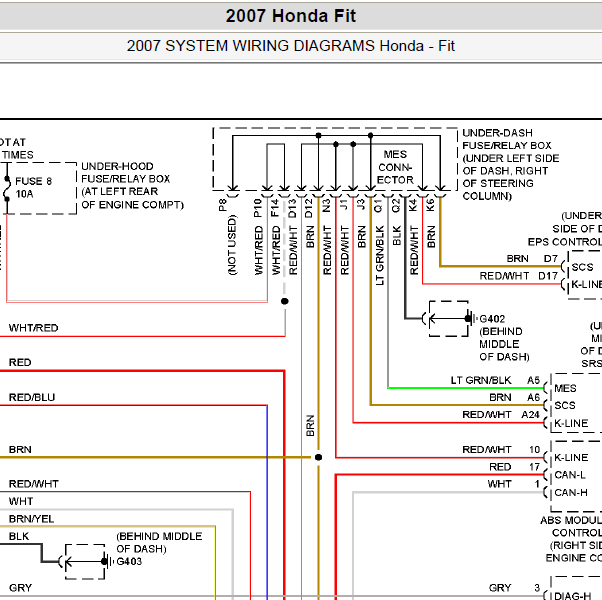Click terminal label "D7" on the BRN wire
Viewport: 602px width, 600px height.
(551, 259)
